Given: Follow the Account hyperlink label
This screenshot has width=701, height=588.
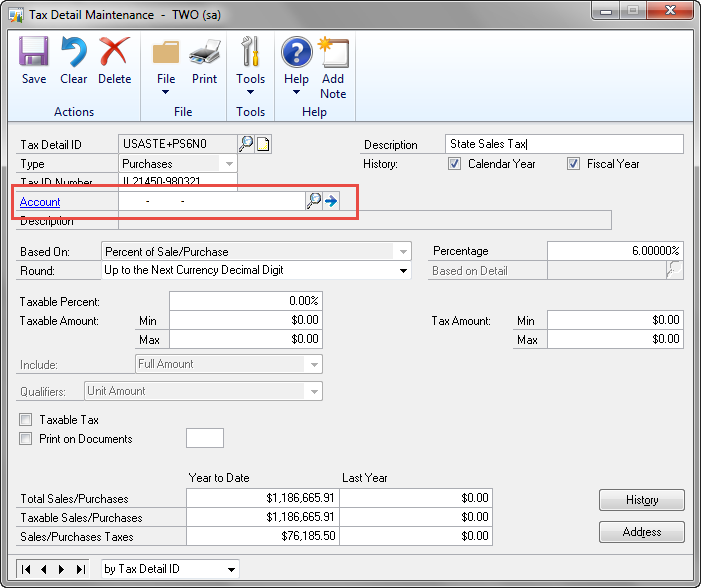Looking at the screenshot, I should [40, 202].
